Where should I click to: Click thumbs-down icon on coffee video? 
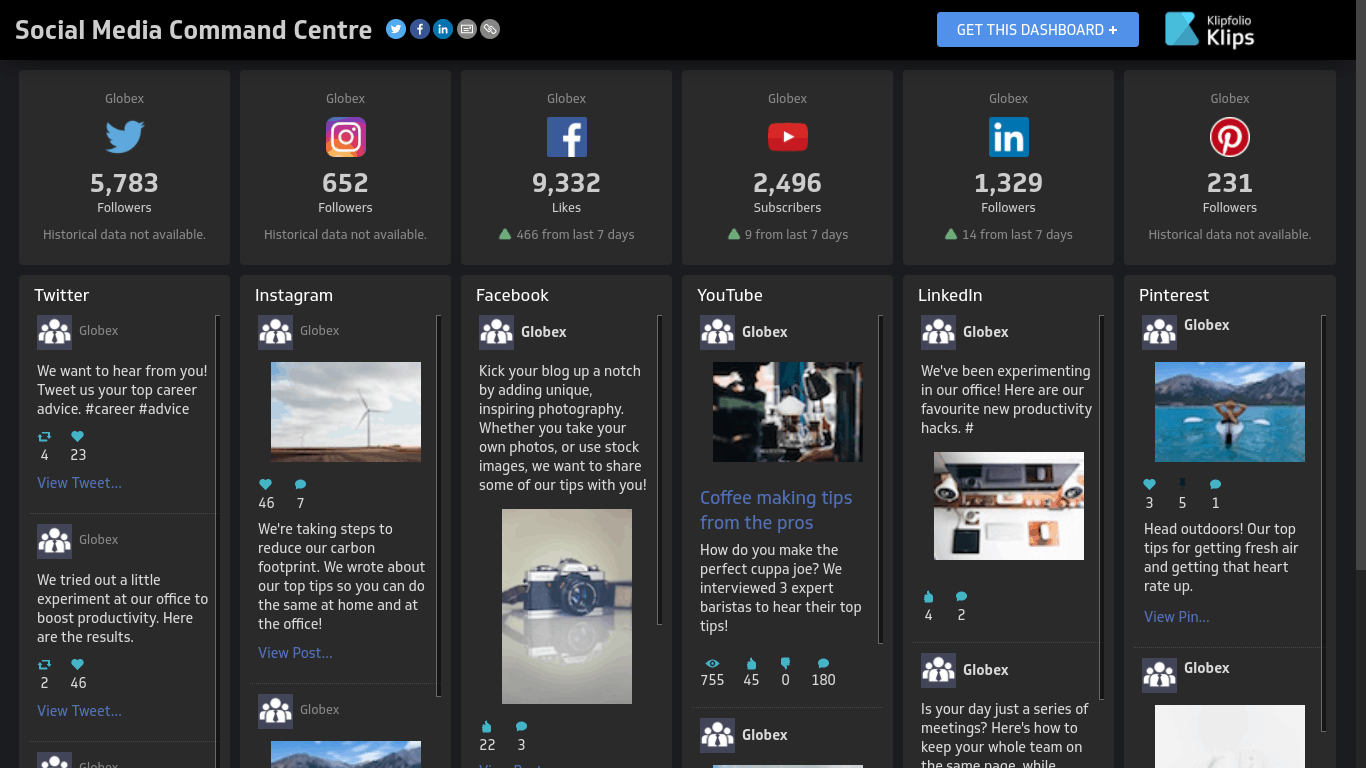point(785,663)
